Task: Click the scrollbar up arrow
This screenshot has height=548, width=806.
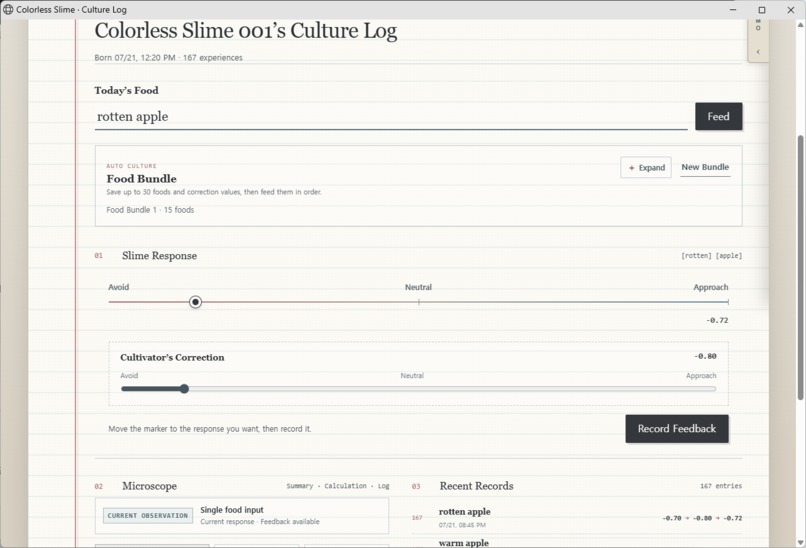Action: (x=800, y=25)
